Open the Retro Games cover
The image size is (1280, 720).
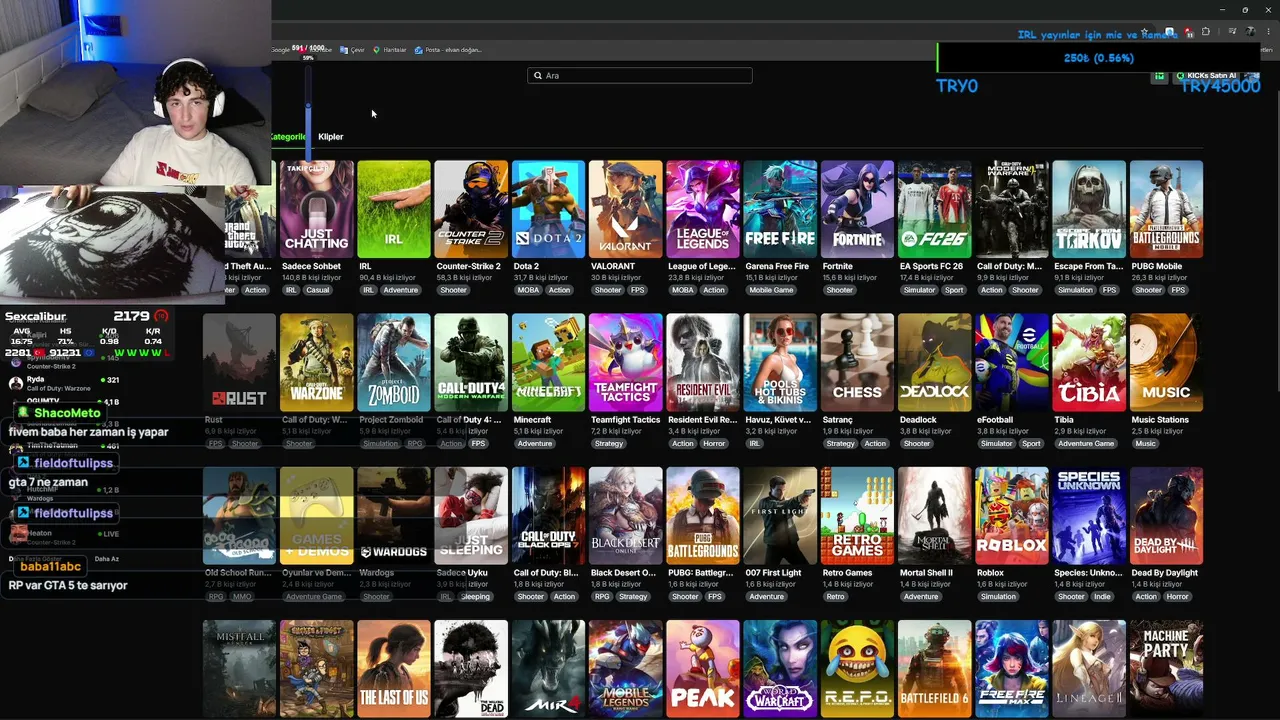pos(857,516)
